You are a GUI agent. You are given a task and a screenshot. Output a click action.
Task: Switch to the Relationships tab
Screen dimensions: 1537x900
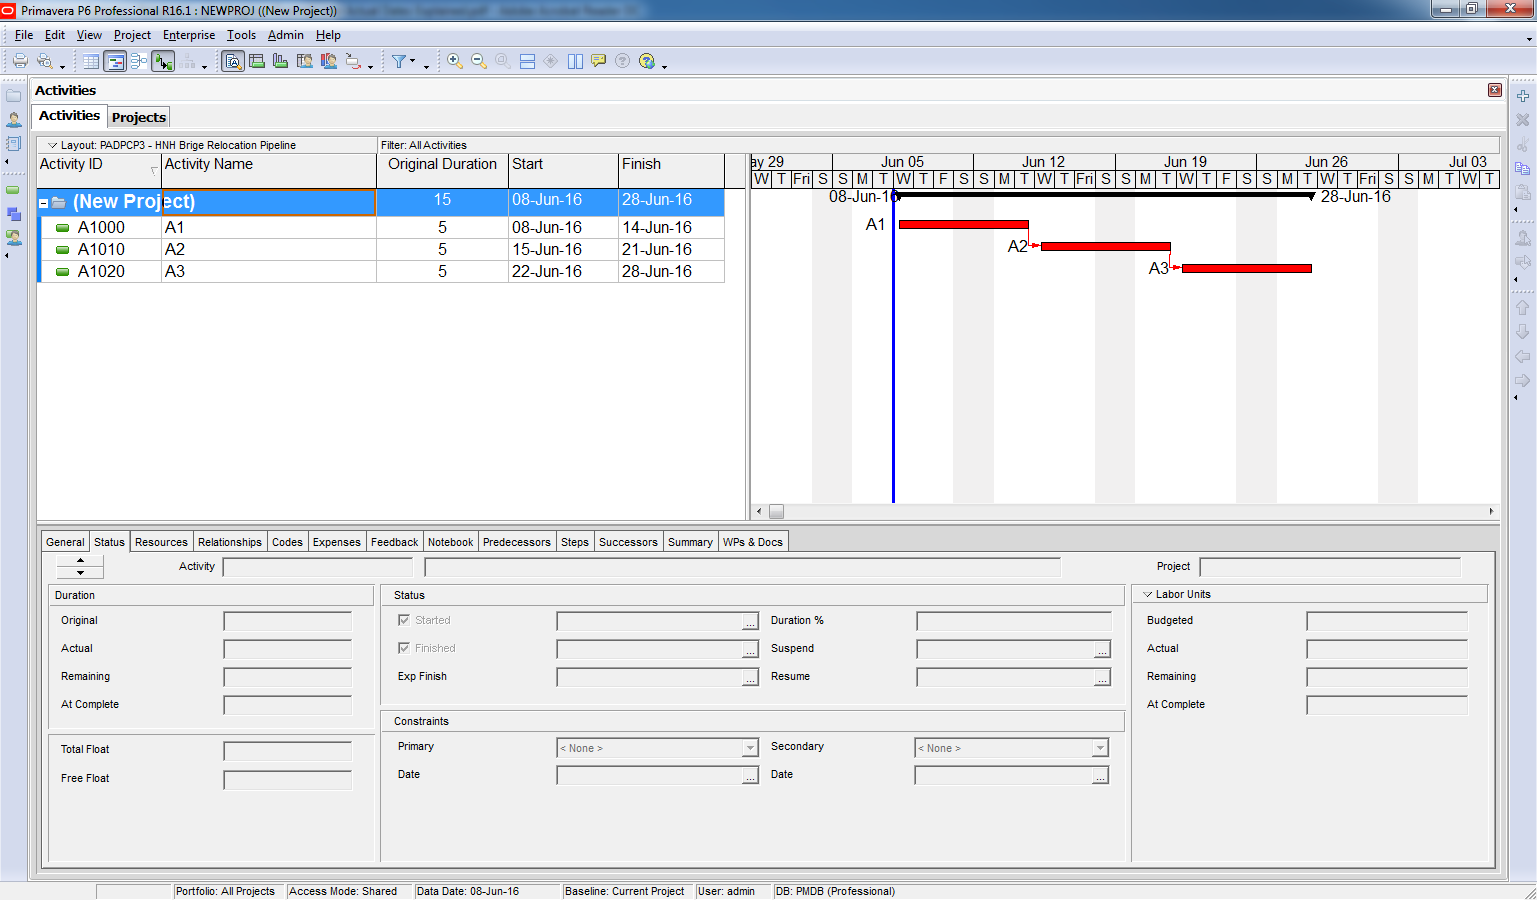[229, 542]
